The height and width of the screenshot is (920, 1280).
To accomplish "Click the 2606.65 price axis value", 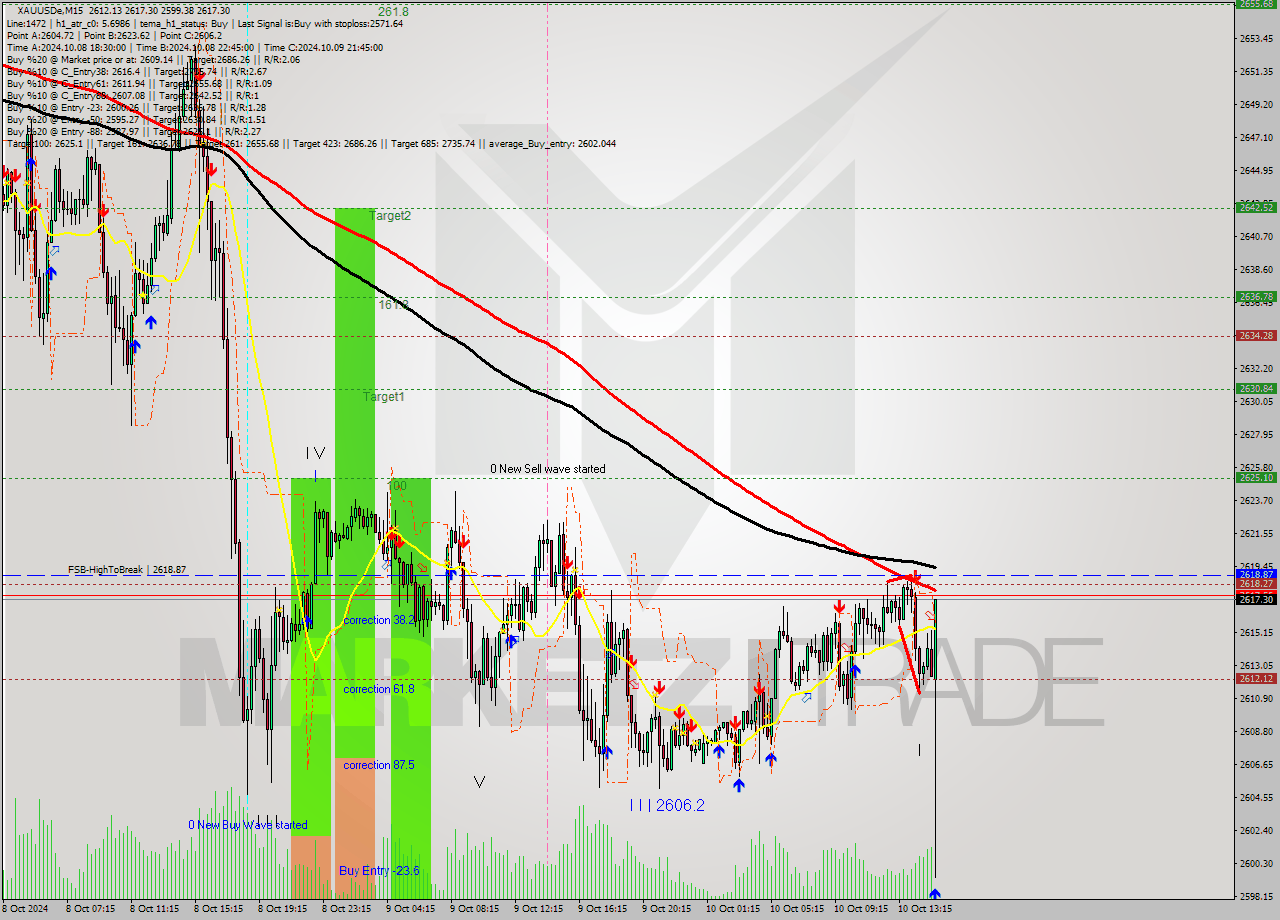I will (1256, 764).
